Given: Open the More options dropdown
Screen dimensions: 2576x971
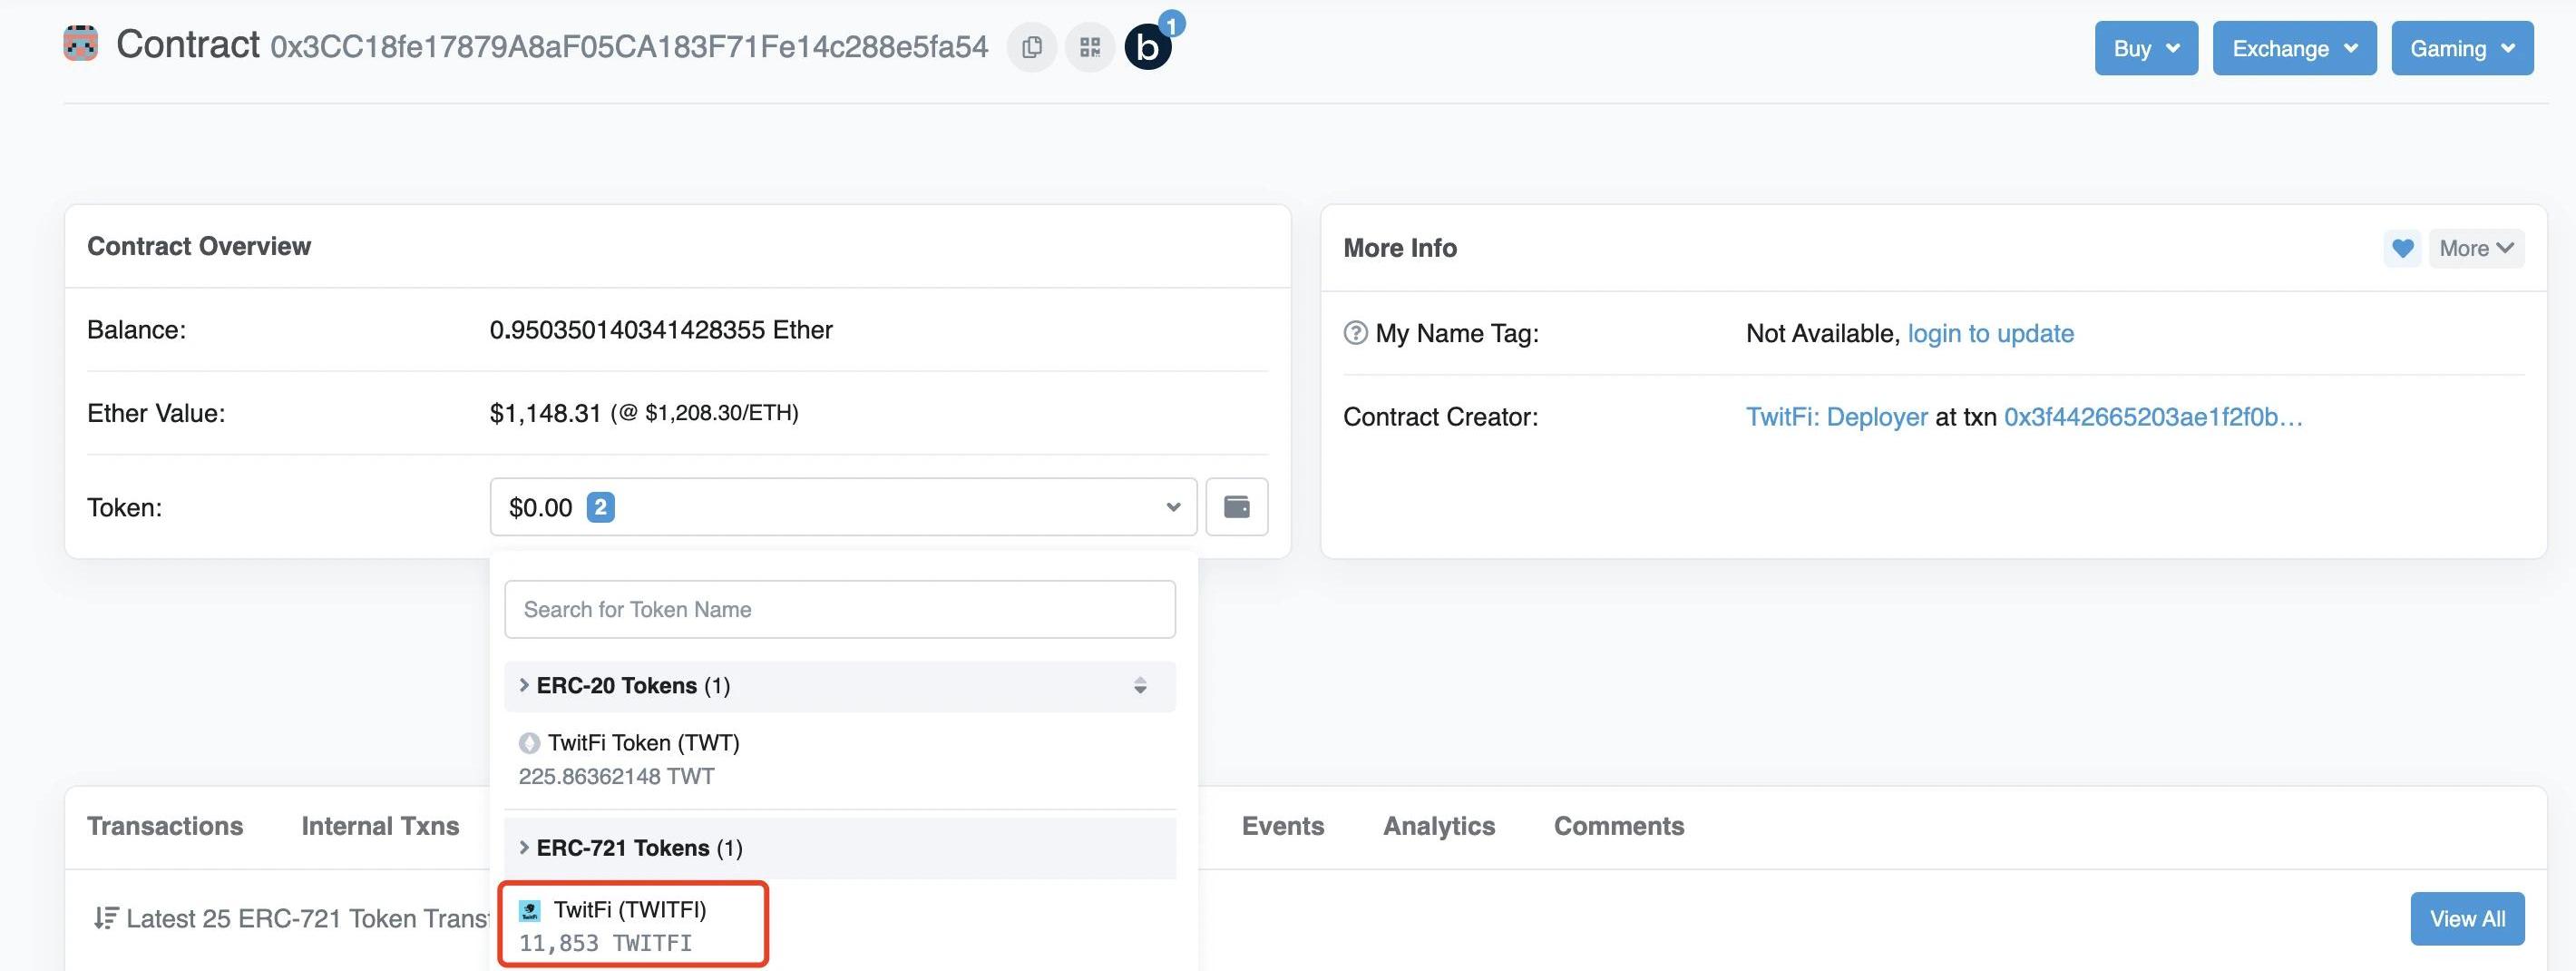Looking at the screenshot, I should [2475, 248].
